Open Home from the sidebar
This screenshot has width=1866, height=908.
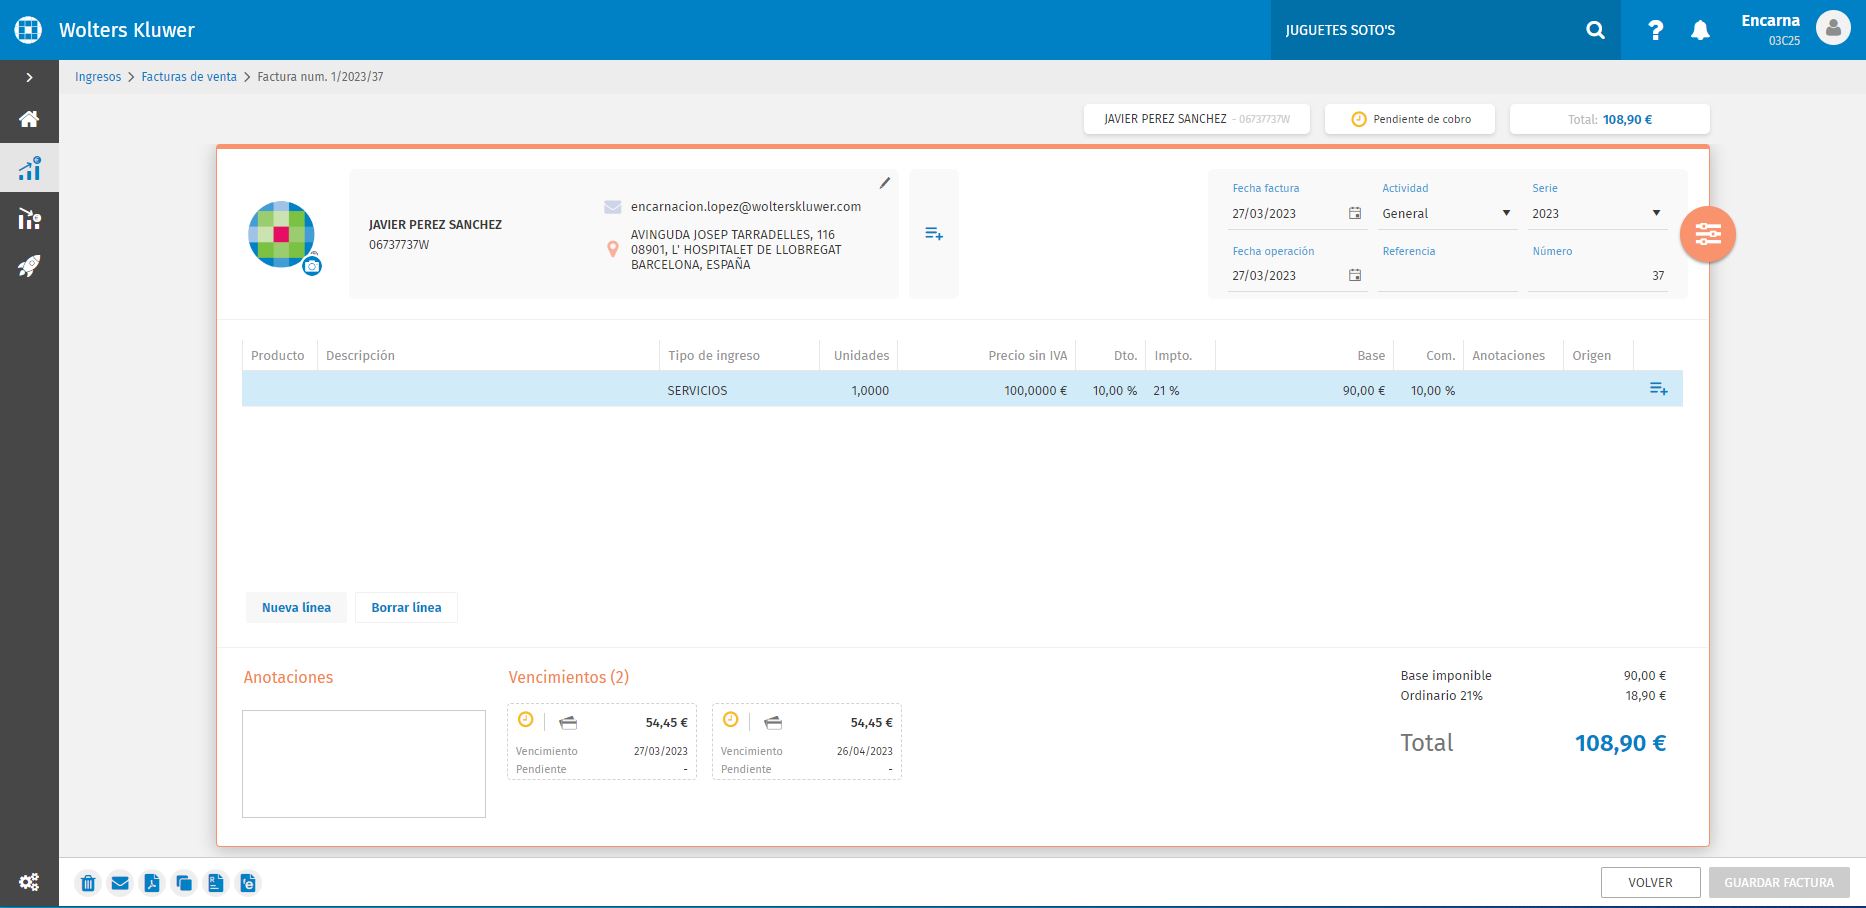pyautogui.click(x=29, y=119)
